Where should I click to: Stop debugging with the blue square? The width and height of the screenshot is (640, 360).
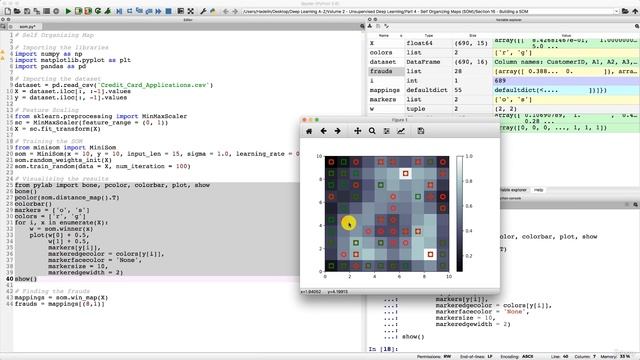(168, 11)
